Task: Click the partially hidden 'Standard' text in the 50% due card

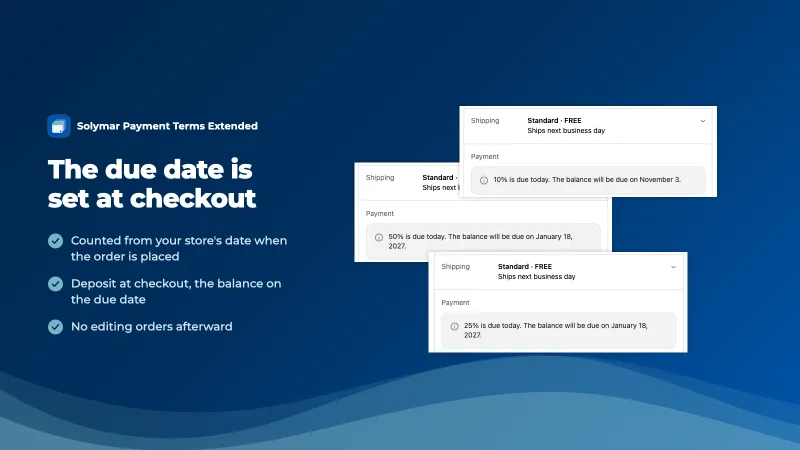Action: click(438, 178)
